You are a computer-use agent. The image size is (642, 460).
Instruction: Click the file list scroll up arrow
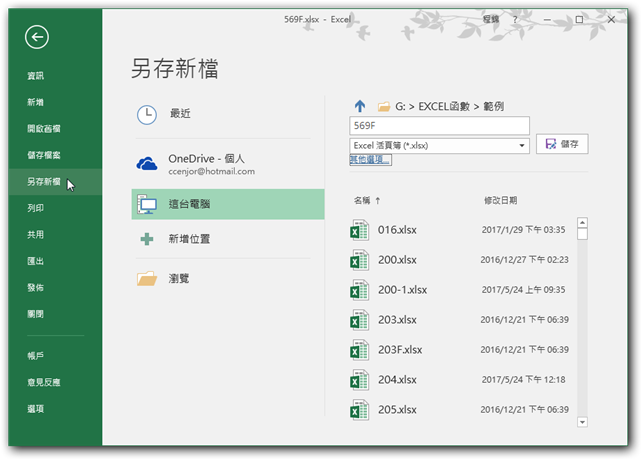pos(582,223)
